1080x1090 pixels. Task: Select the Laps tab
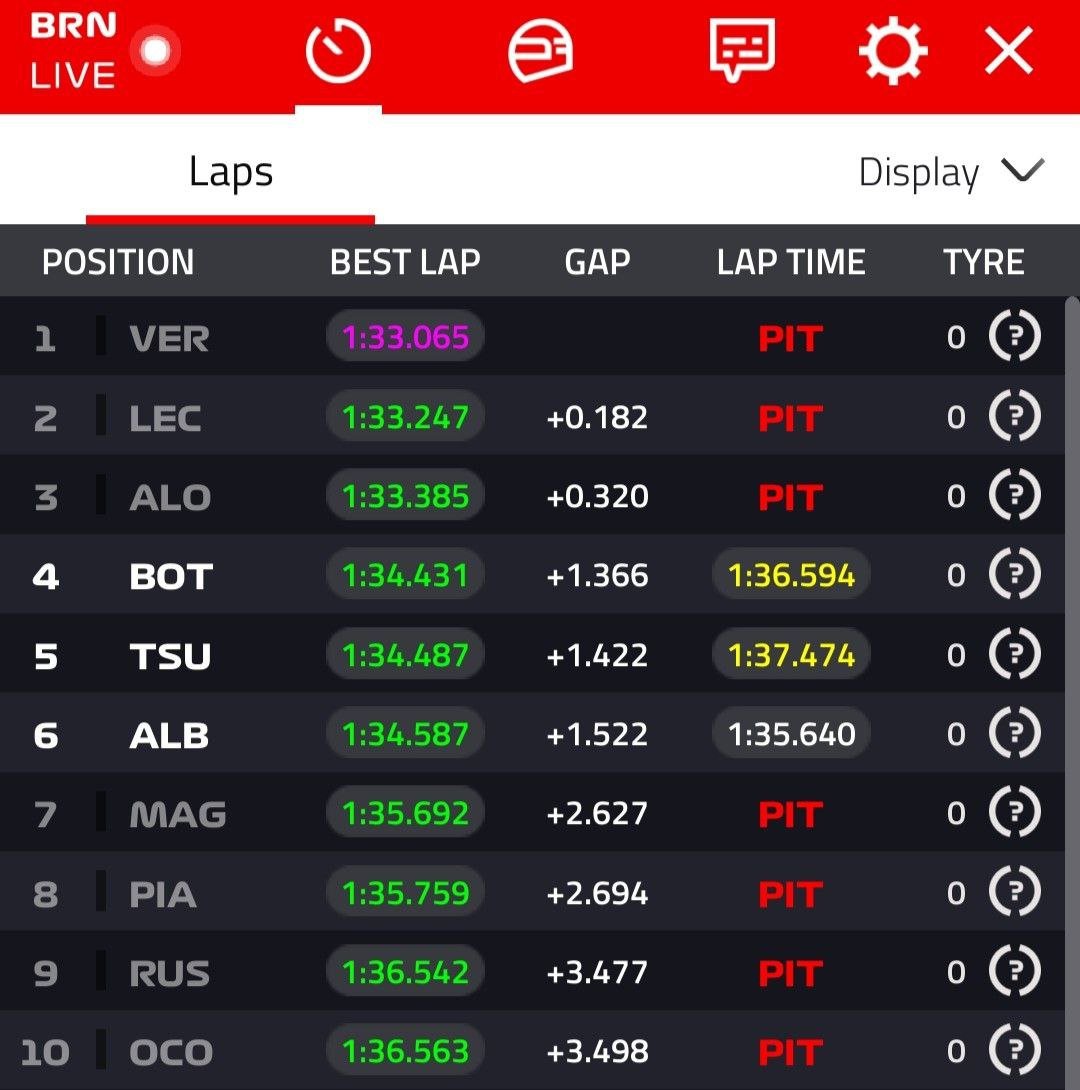click(x=231, y=172)
